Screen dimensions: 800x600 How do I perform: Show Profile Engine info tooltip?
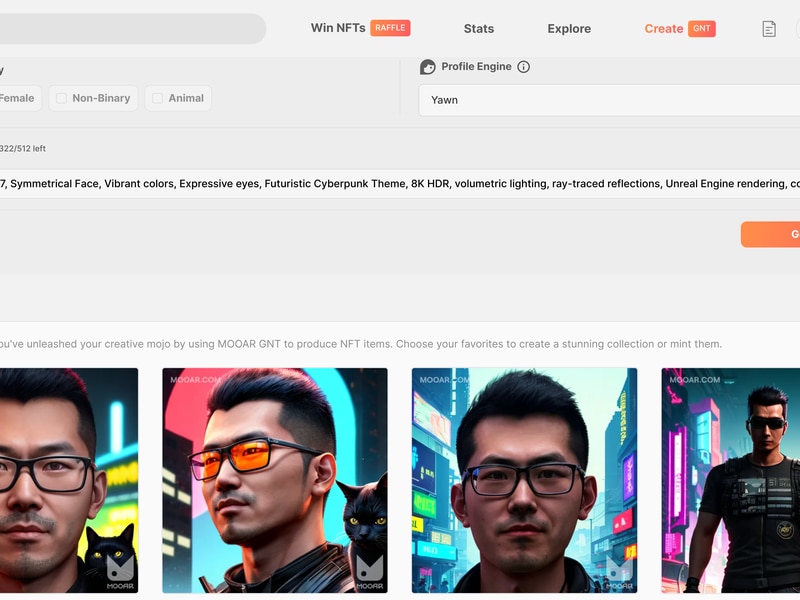click(523, 67)
